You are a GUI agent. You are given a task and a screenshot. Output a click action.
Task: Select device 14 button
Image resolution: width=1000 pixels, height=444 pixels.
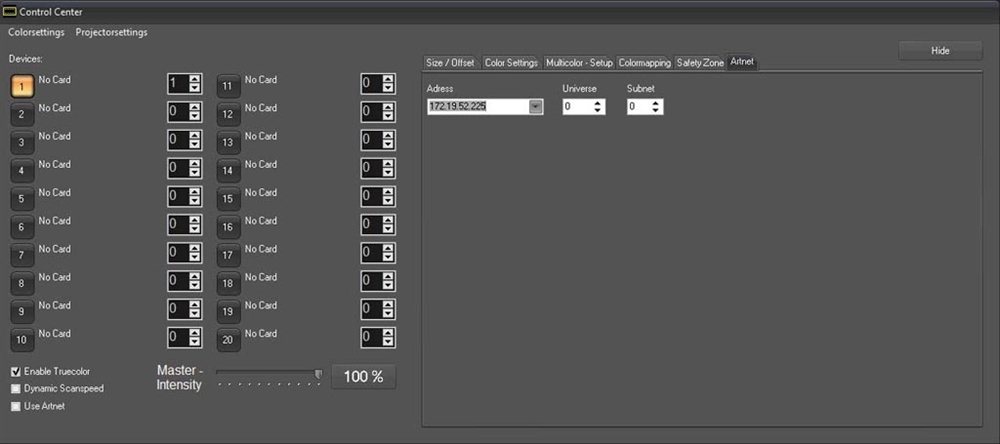tap(229, 171)
